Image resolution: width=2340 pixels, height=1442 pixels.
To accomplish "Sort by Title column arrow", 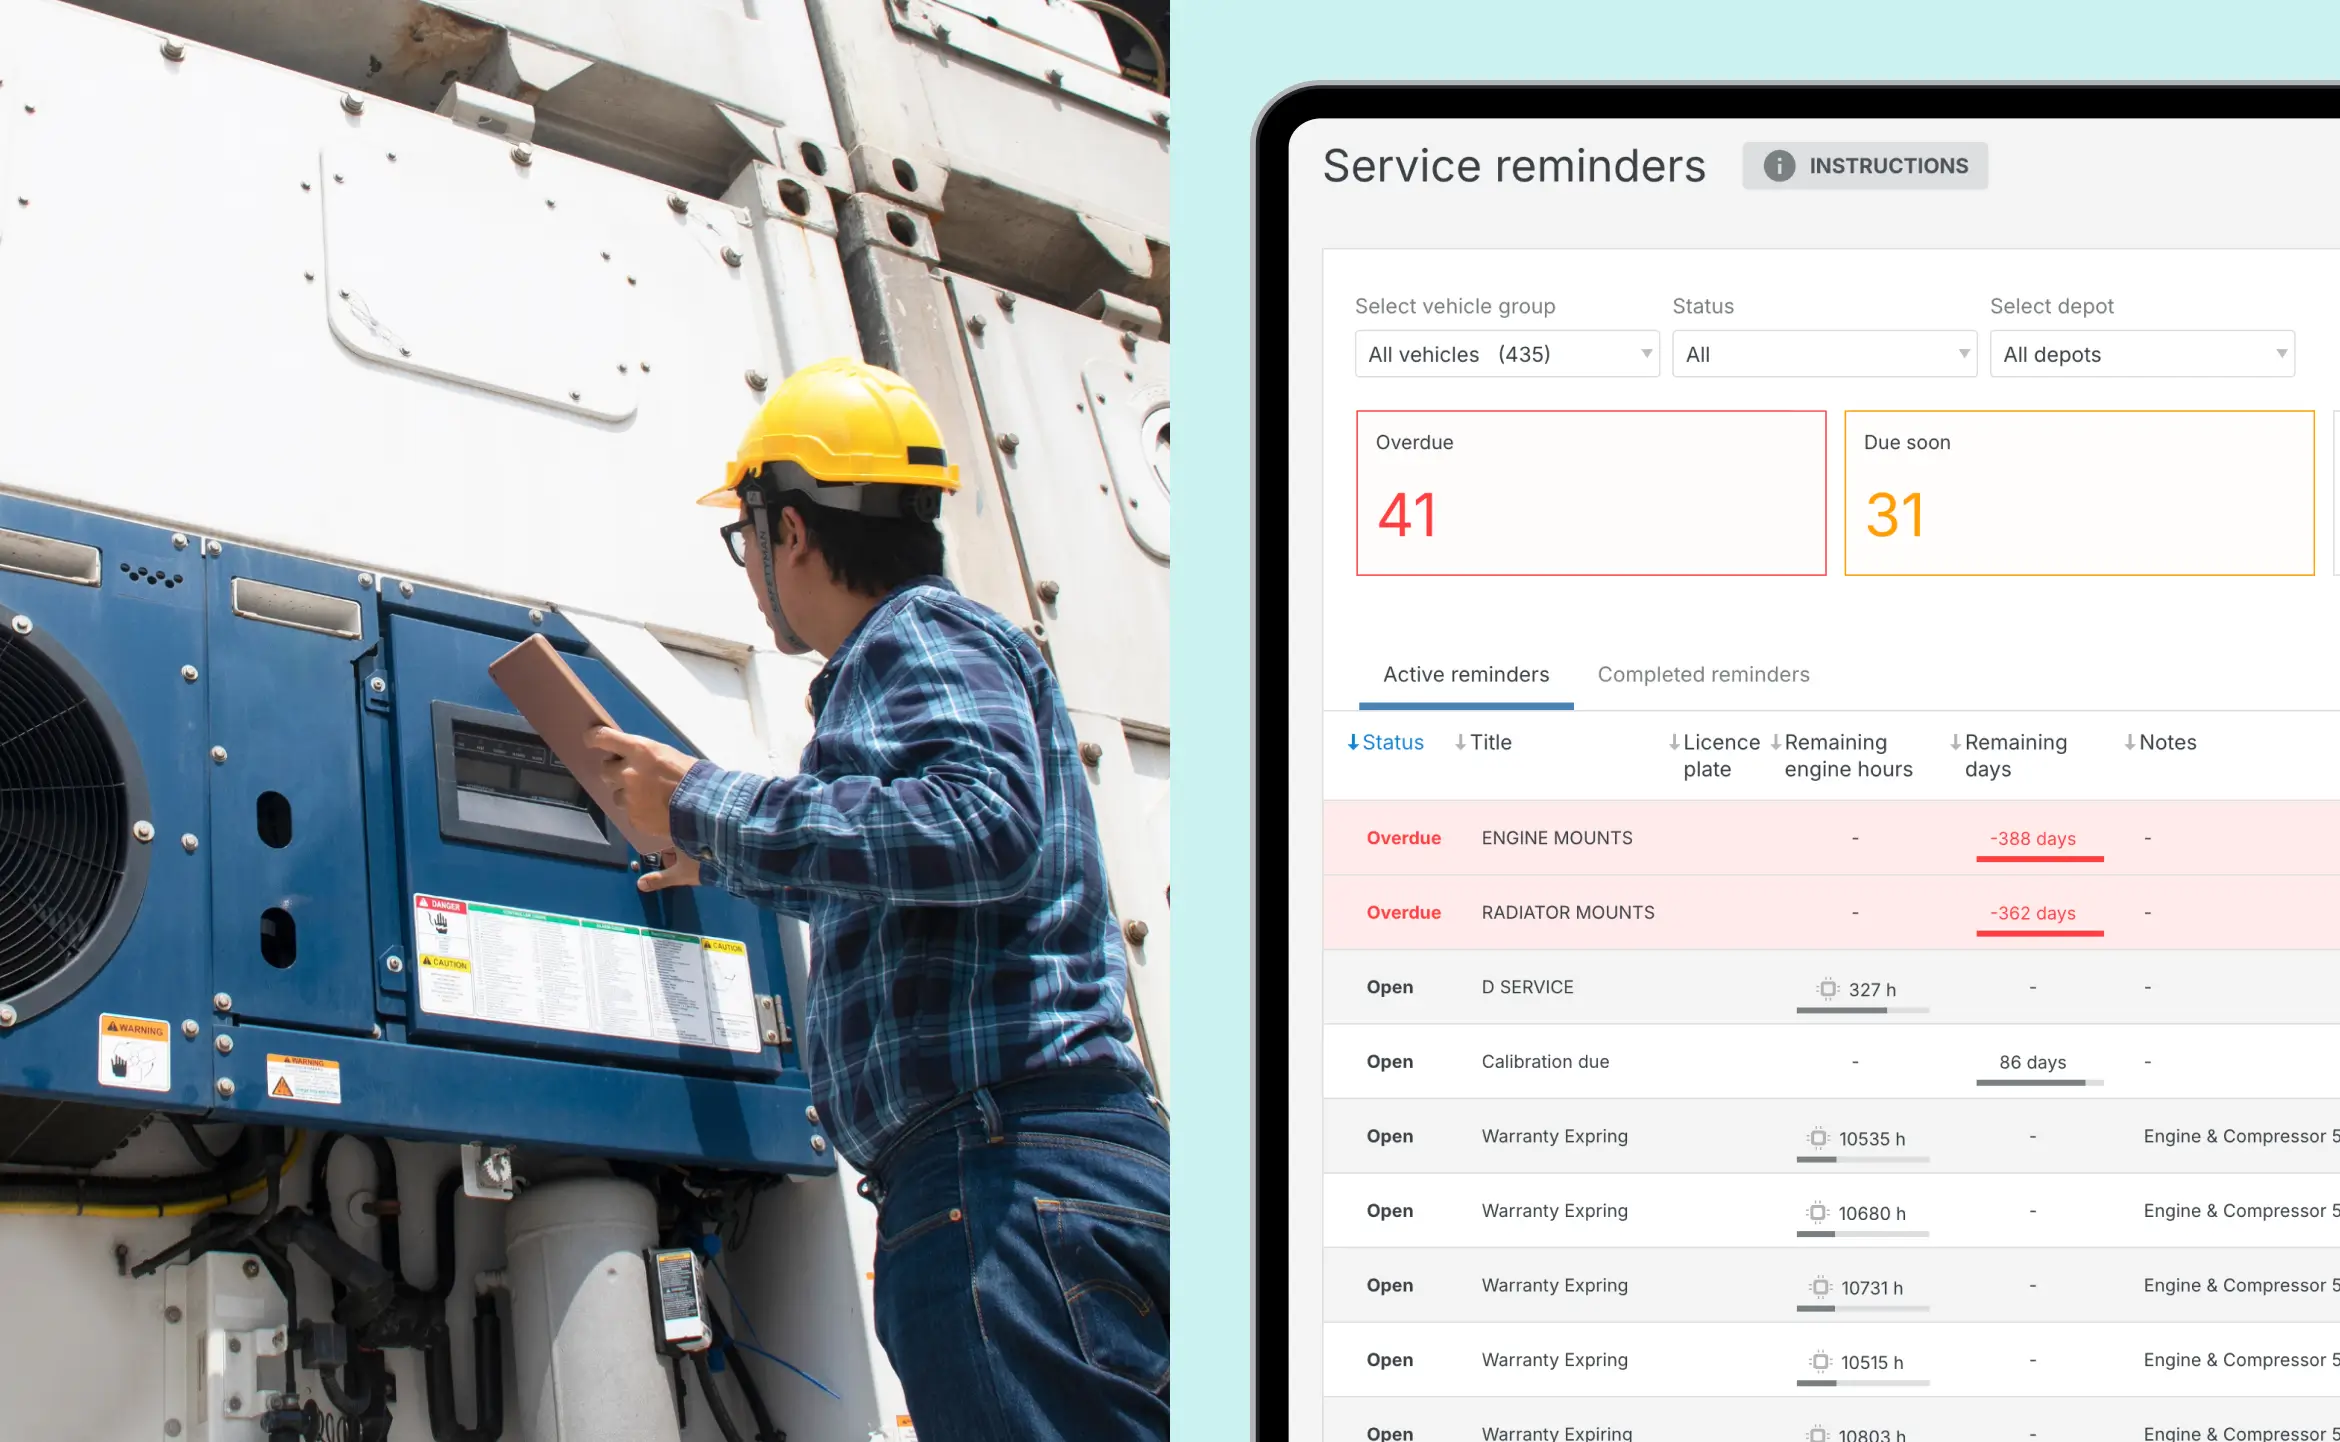I will [x=1460, y=742].
